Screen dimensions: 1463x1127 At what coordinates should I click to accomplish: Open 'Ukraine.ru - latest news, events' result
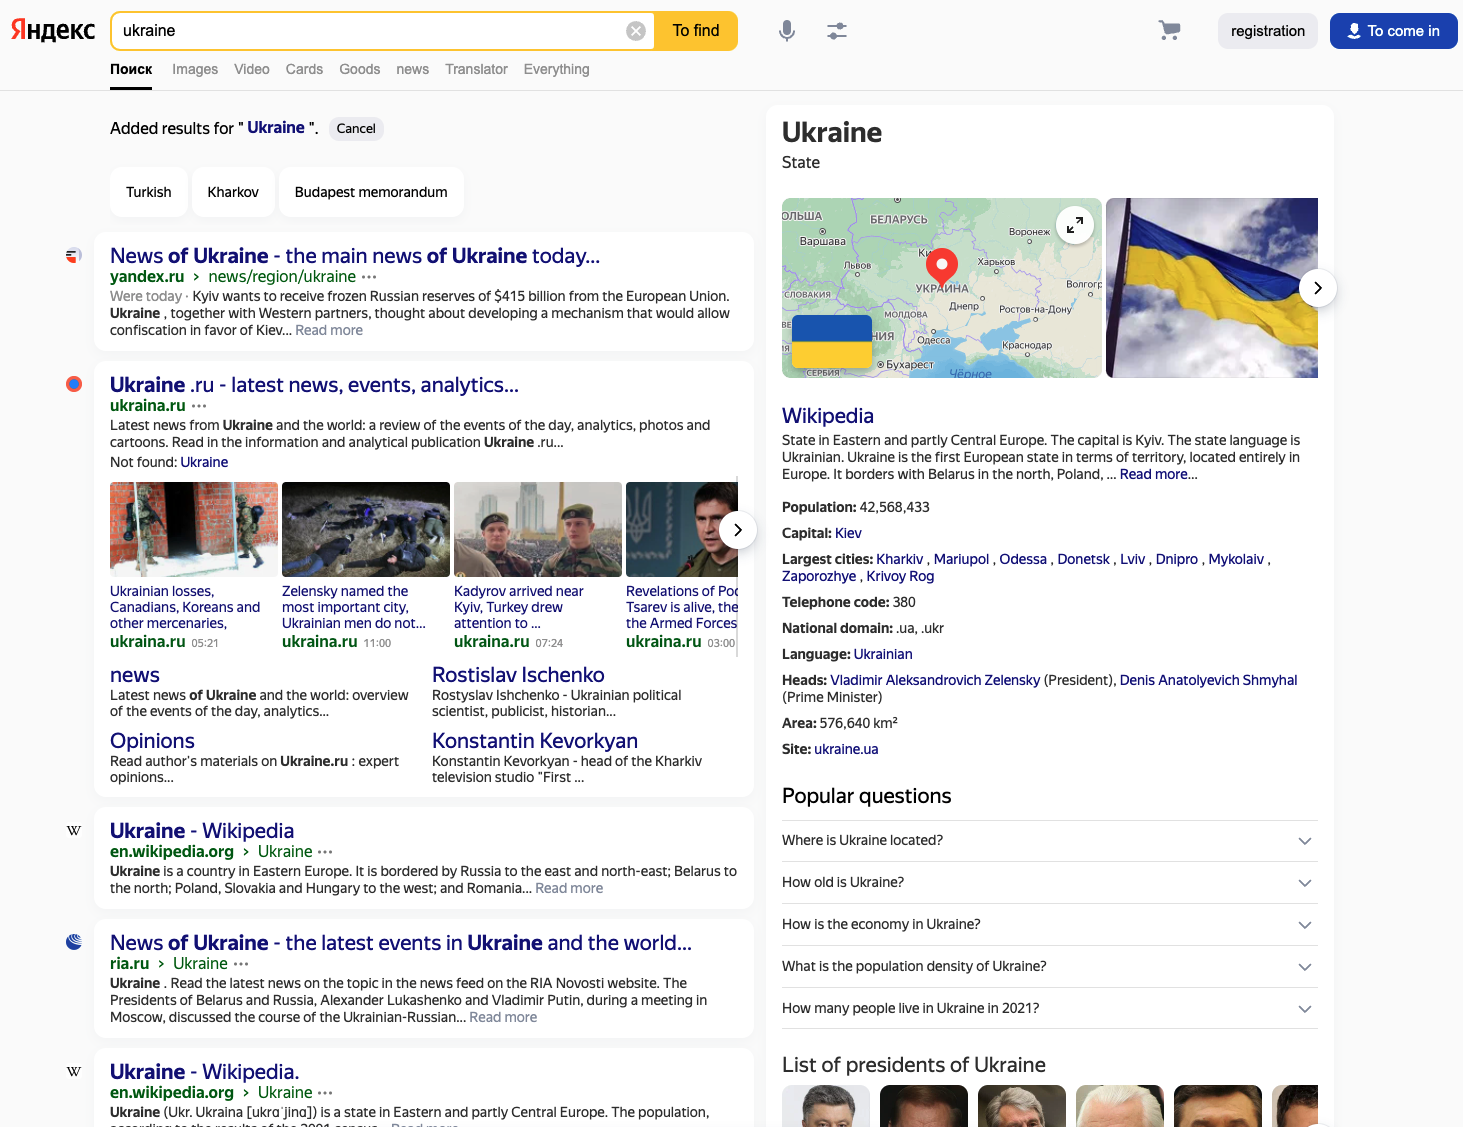tap(314, 385)
